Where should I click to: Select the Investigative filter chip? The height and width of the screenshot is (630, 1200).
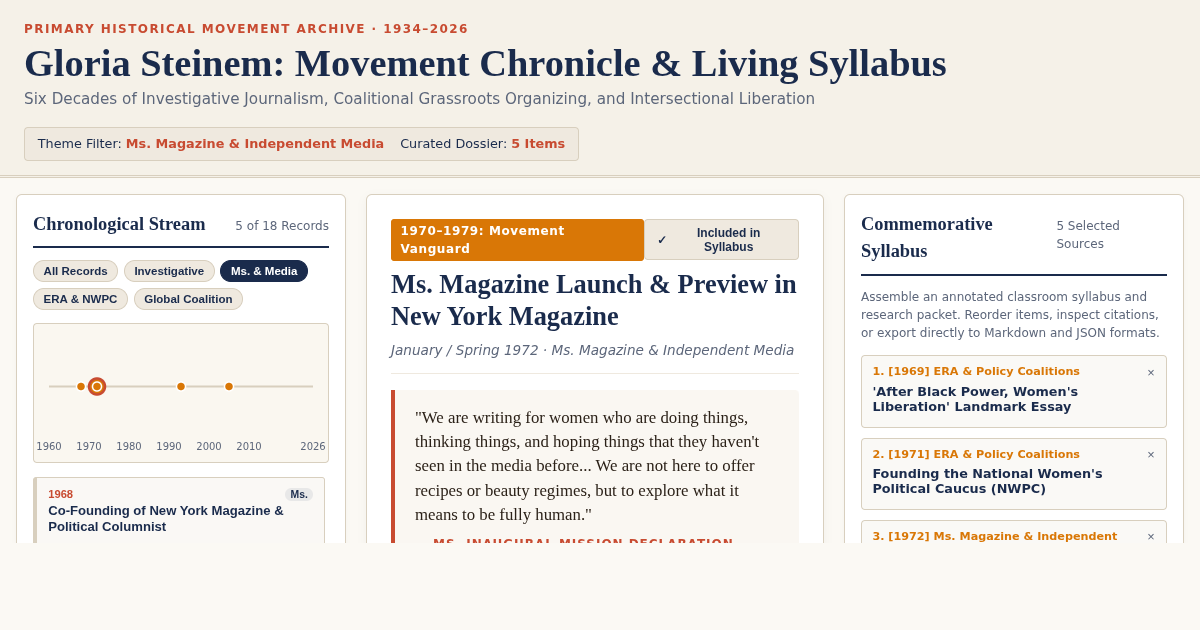click(169, 271)
